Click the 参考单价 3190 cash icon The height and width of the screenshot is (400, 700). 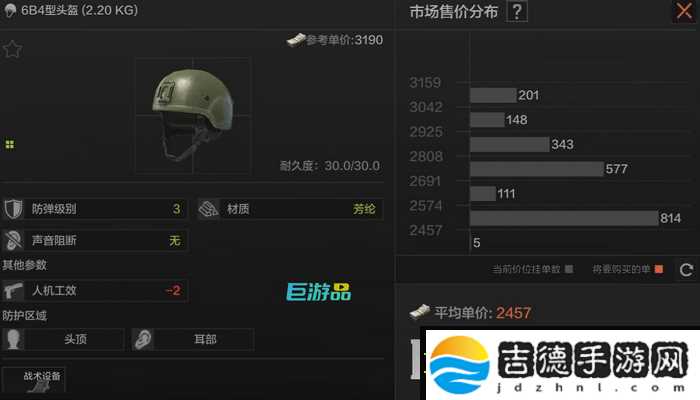(x=296, y=40)
